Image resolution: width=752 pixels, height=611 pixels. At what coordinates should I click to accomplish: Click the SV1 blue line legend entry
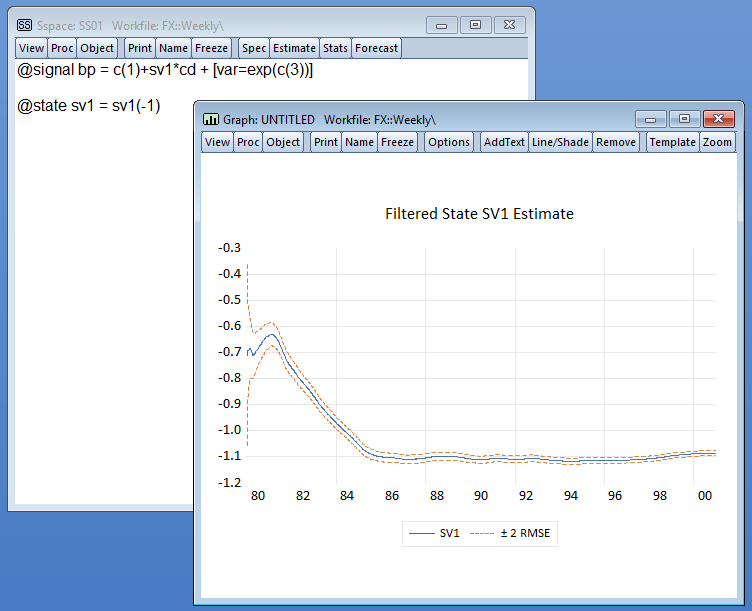(x=435, y=534)
